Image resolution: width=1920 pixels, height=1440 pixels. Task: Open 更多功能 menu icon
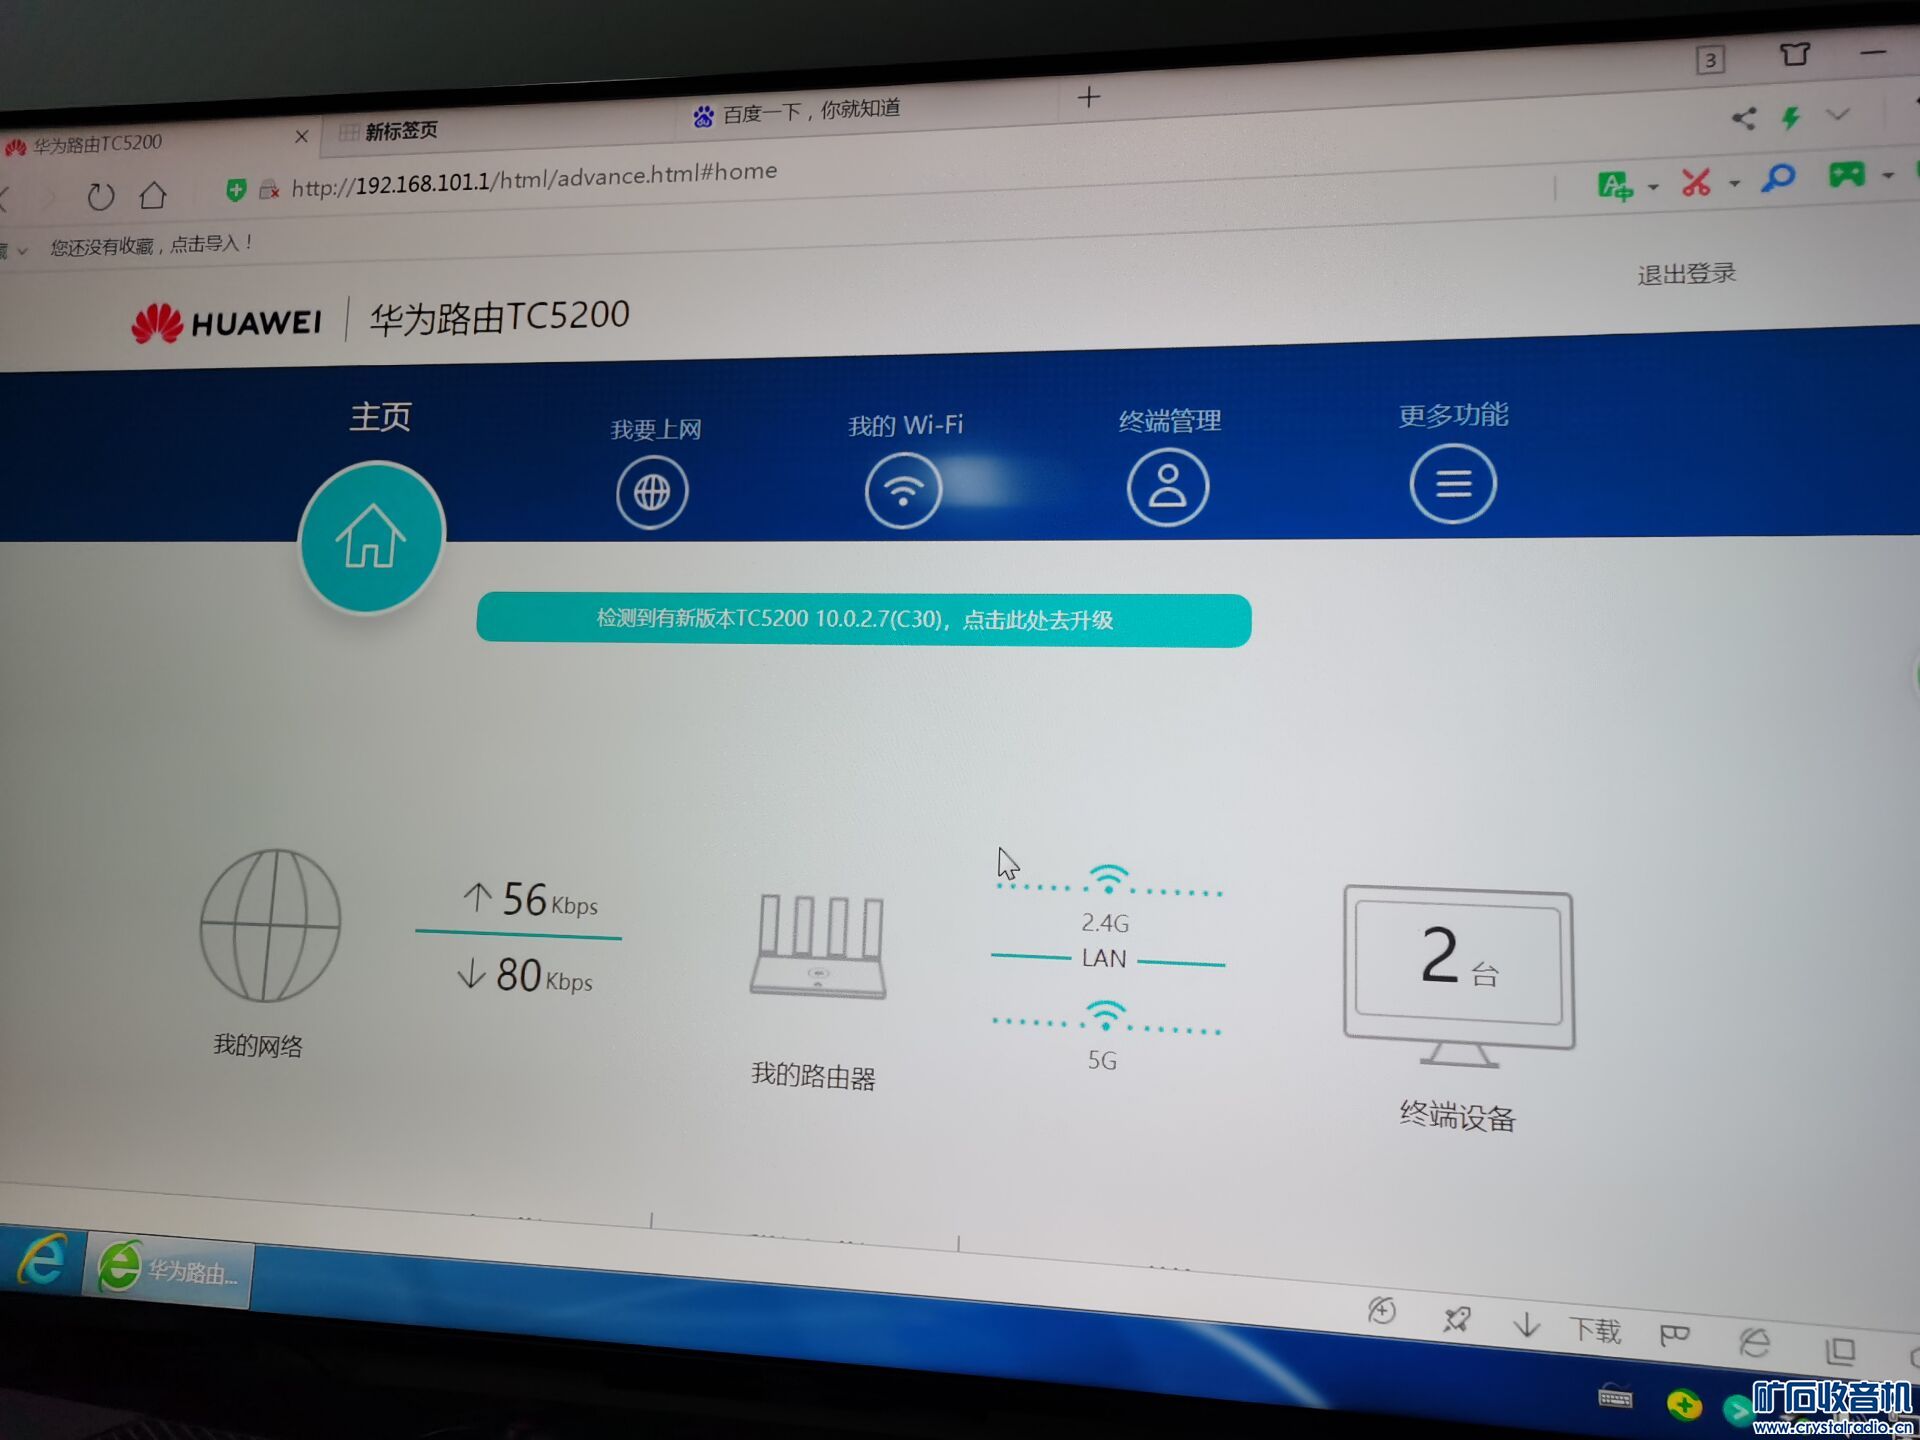pyautogui.click(x=1453, y=484)
